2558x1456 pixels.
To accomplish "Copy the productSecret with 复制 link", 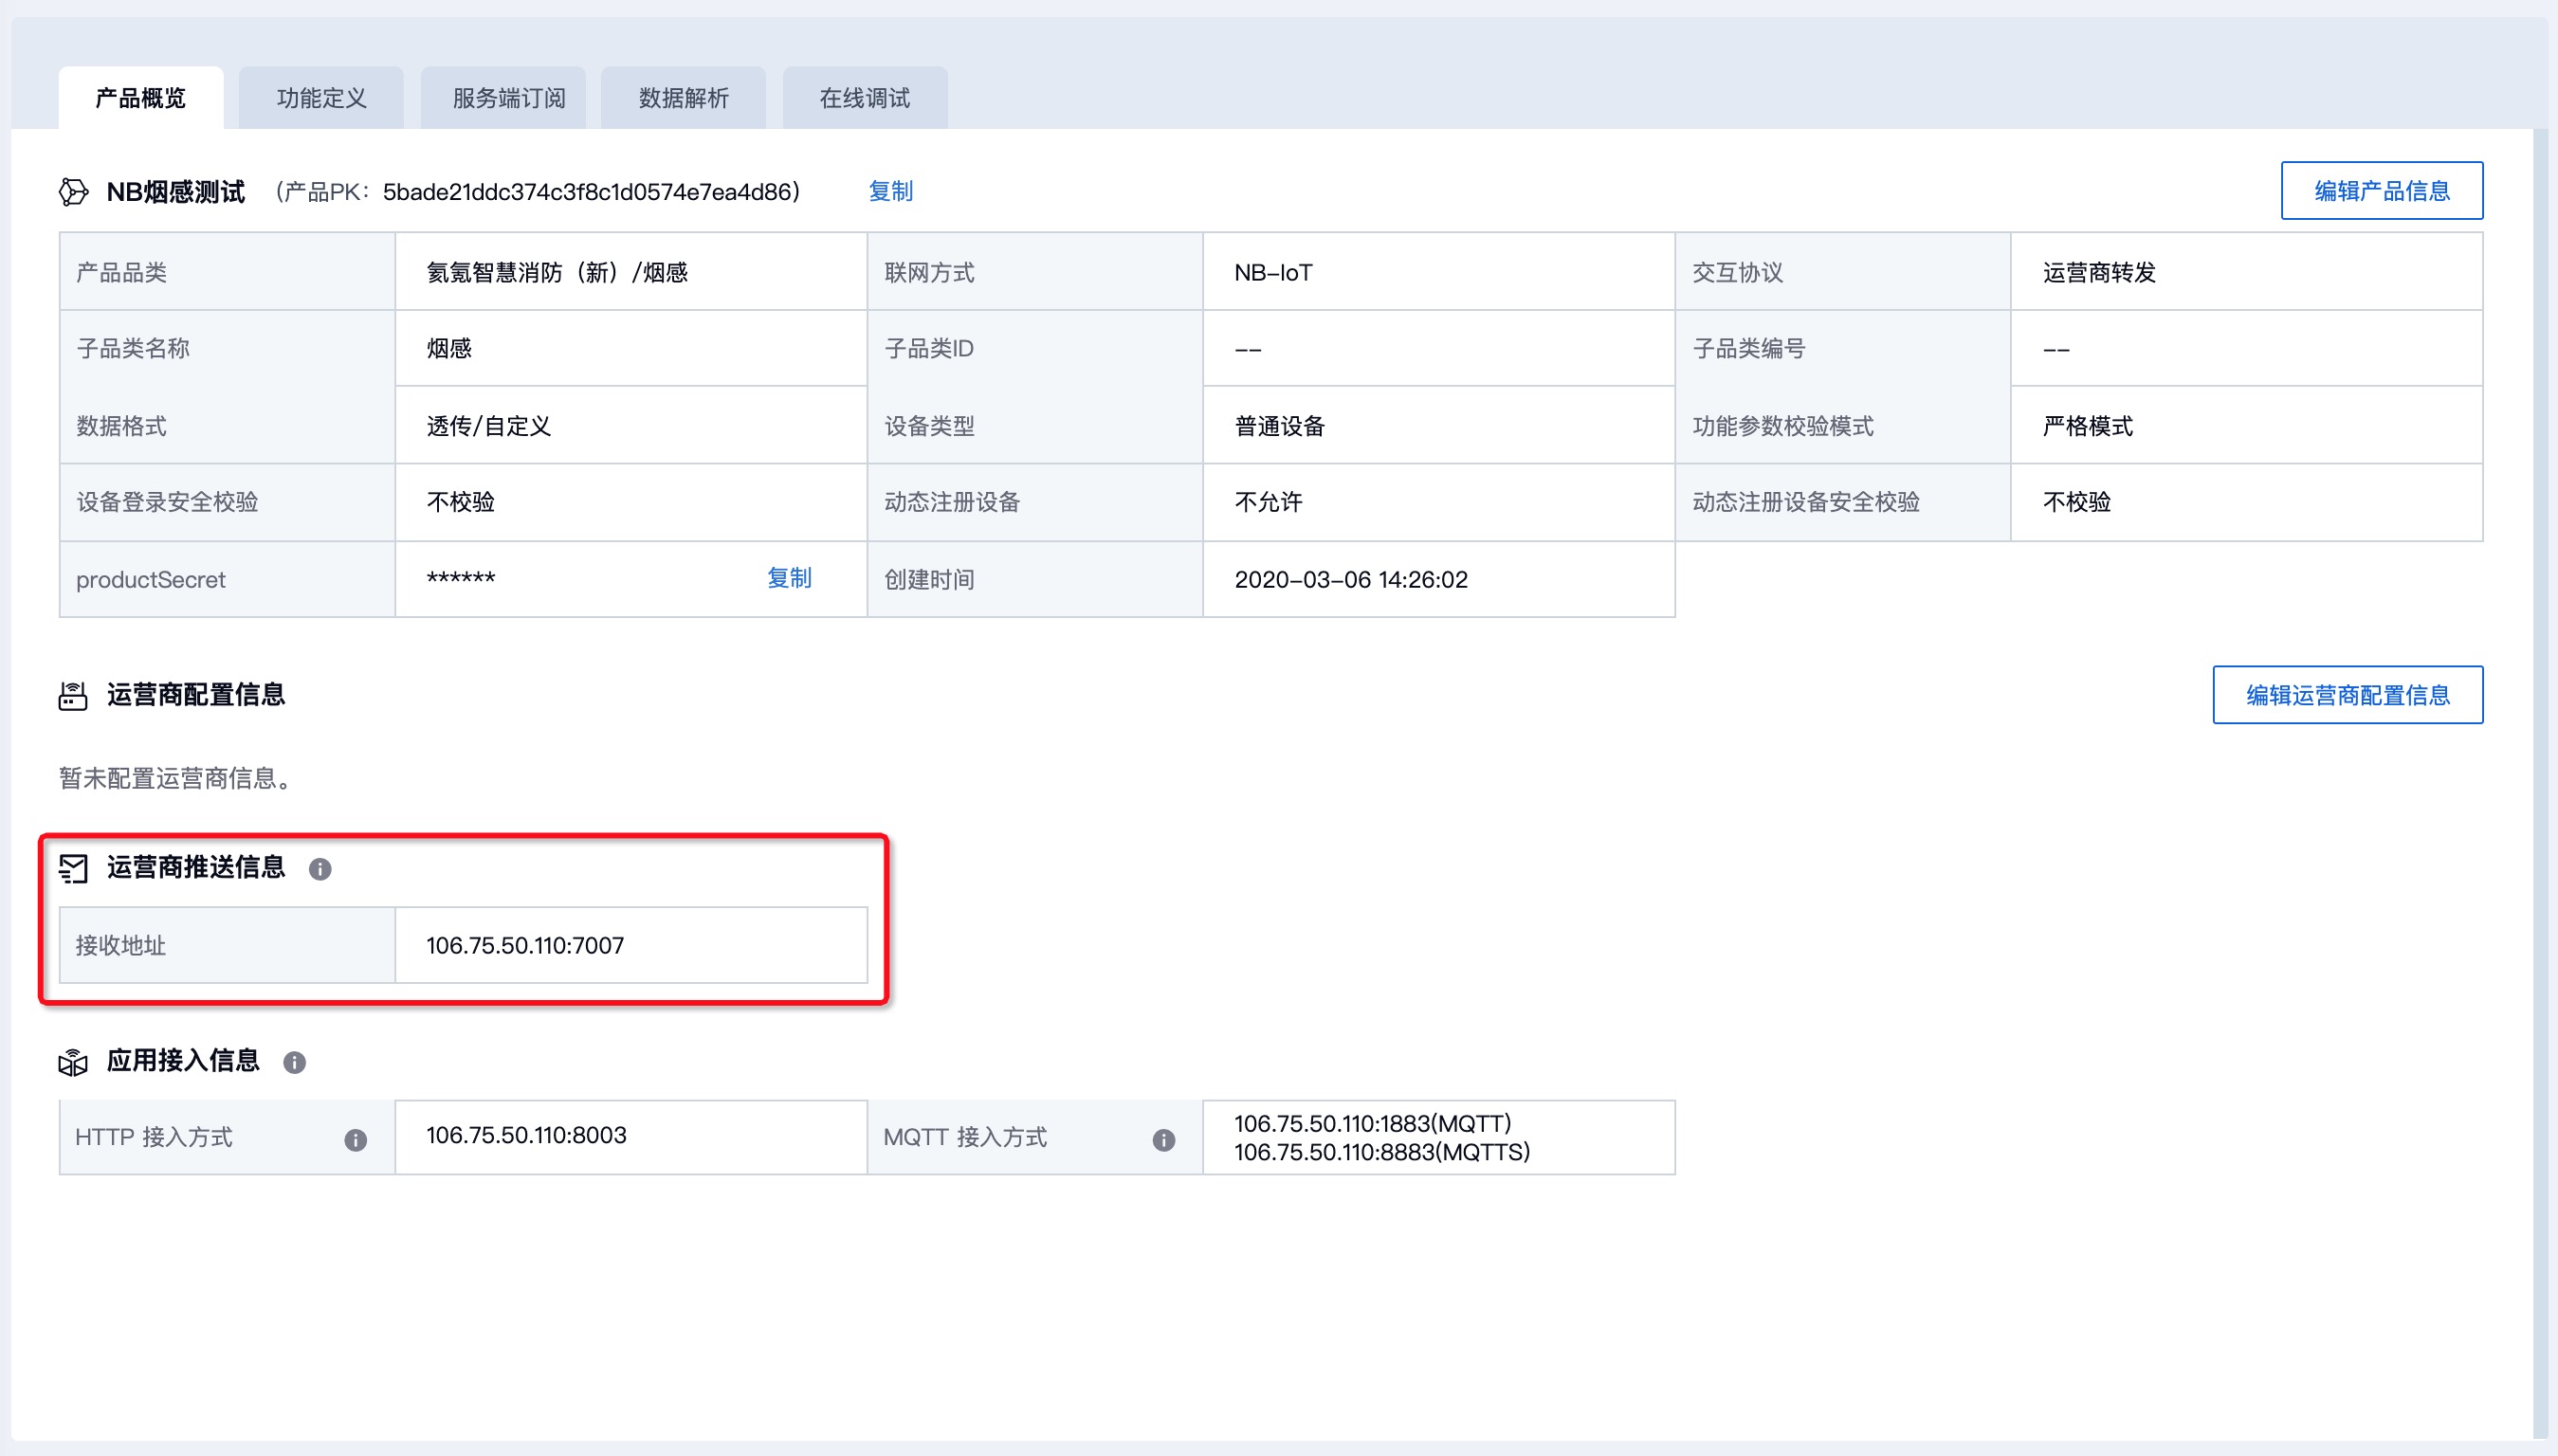I will [789, 578].
